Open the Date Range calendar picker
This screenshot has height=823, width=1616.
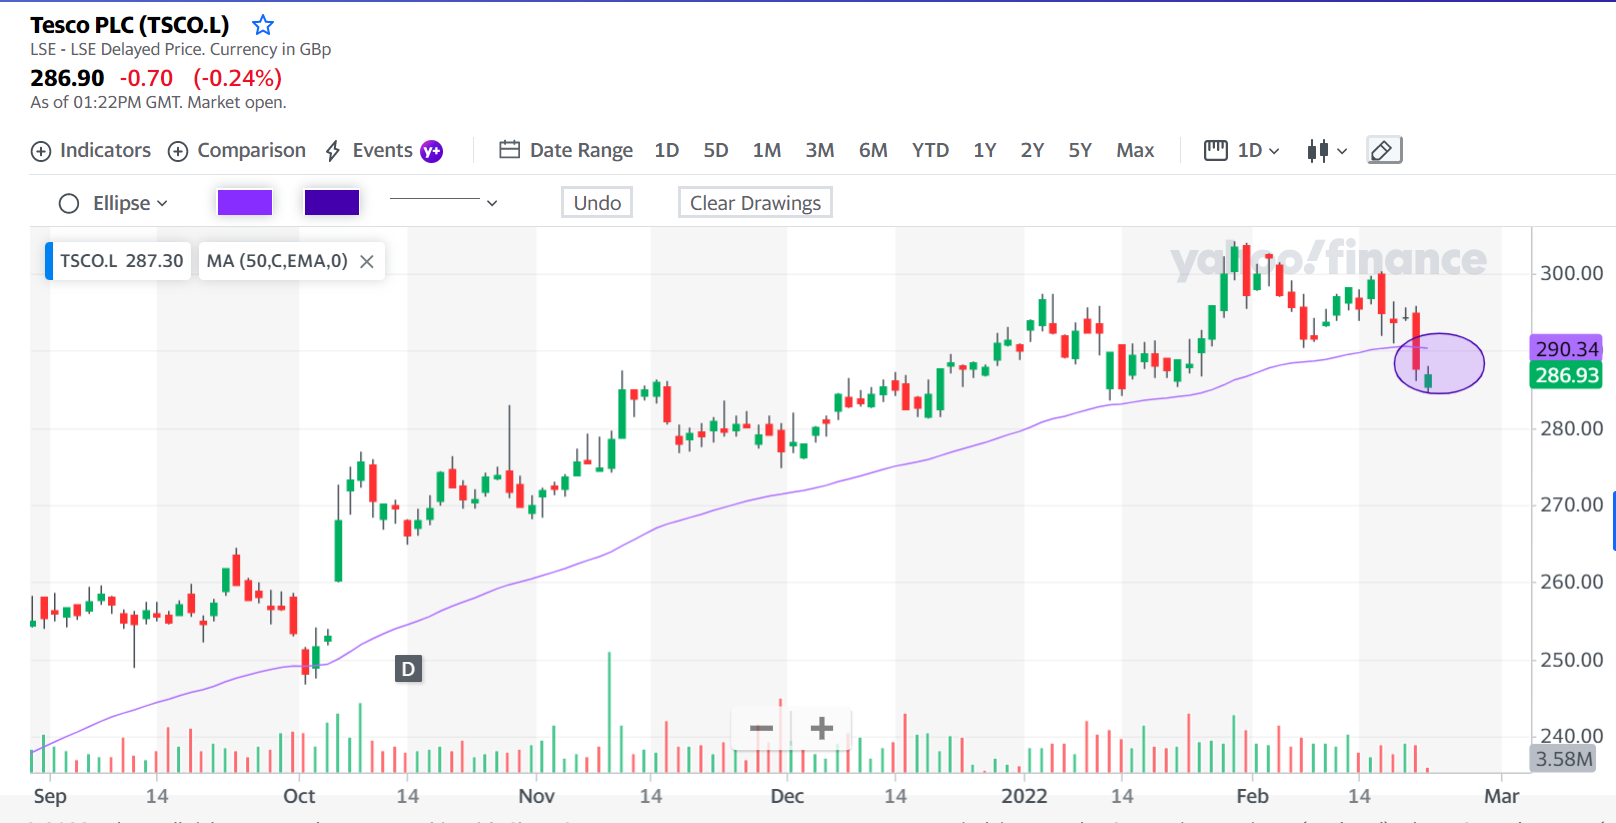566,151
